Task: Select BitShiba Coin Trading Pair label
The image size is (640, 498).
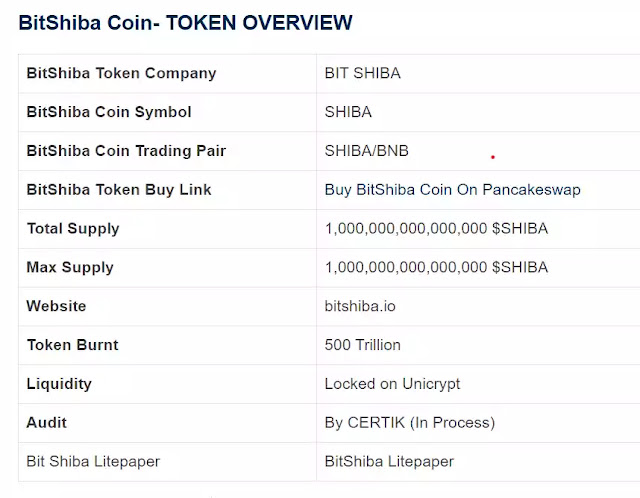Action: pyautogui.click(x=126, y=151)
